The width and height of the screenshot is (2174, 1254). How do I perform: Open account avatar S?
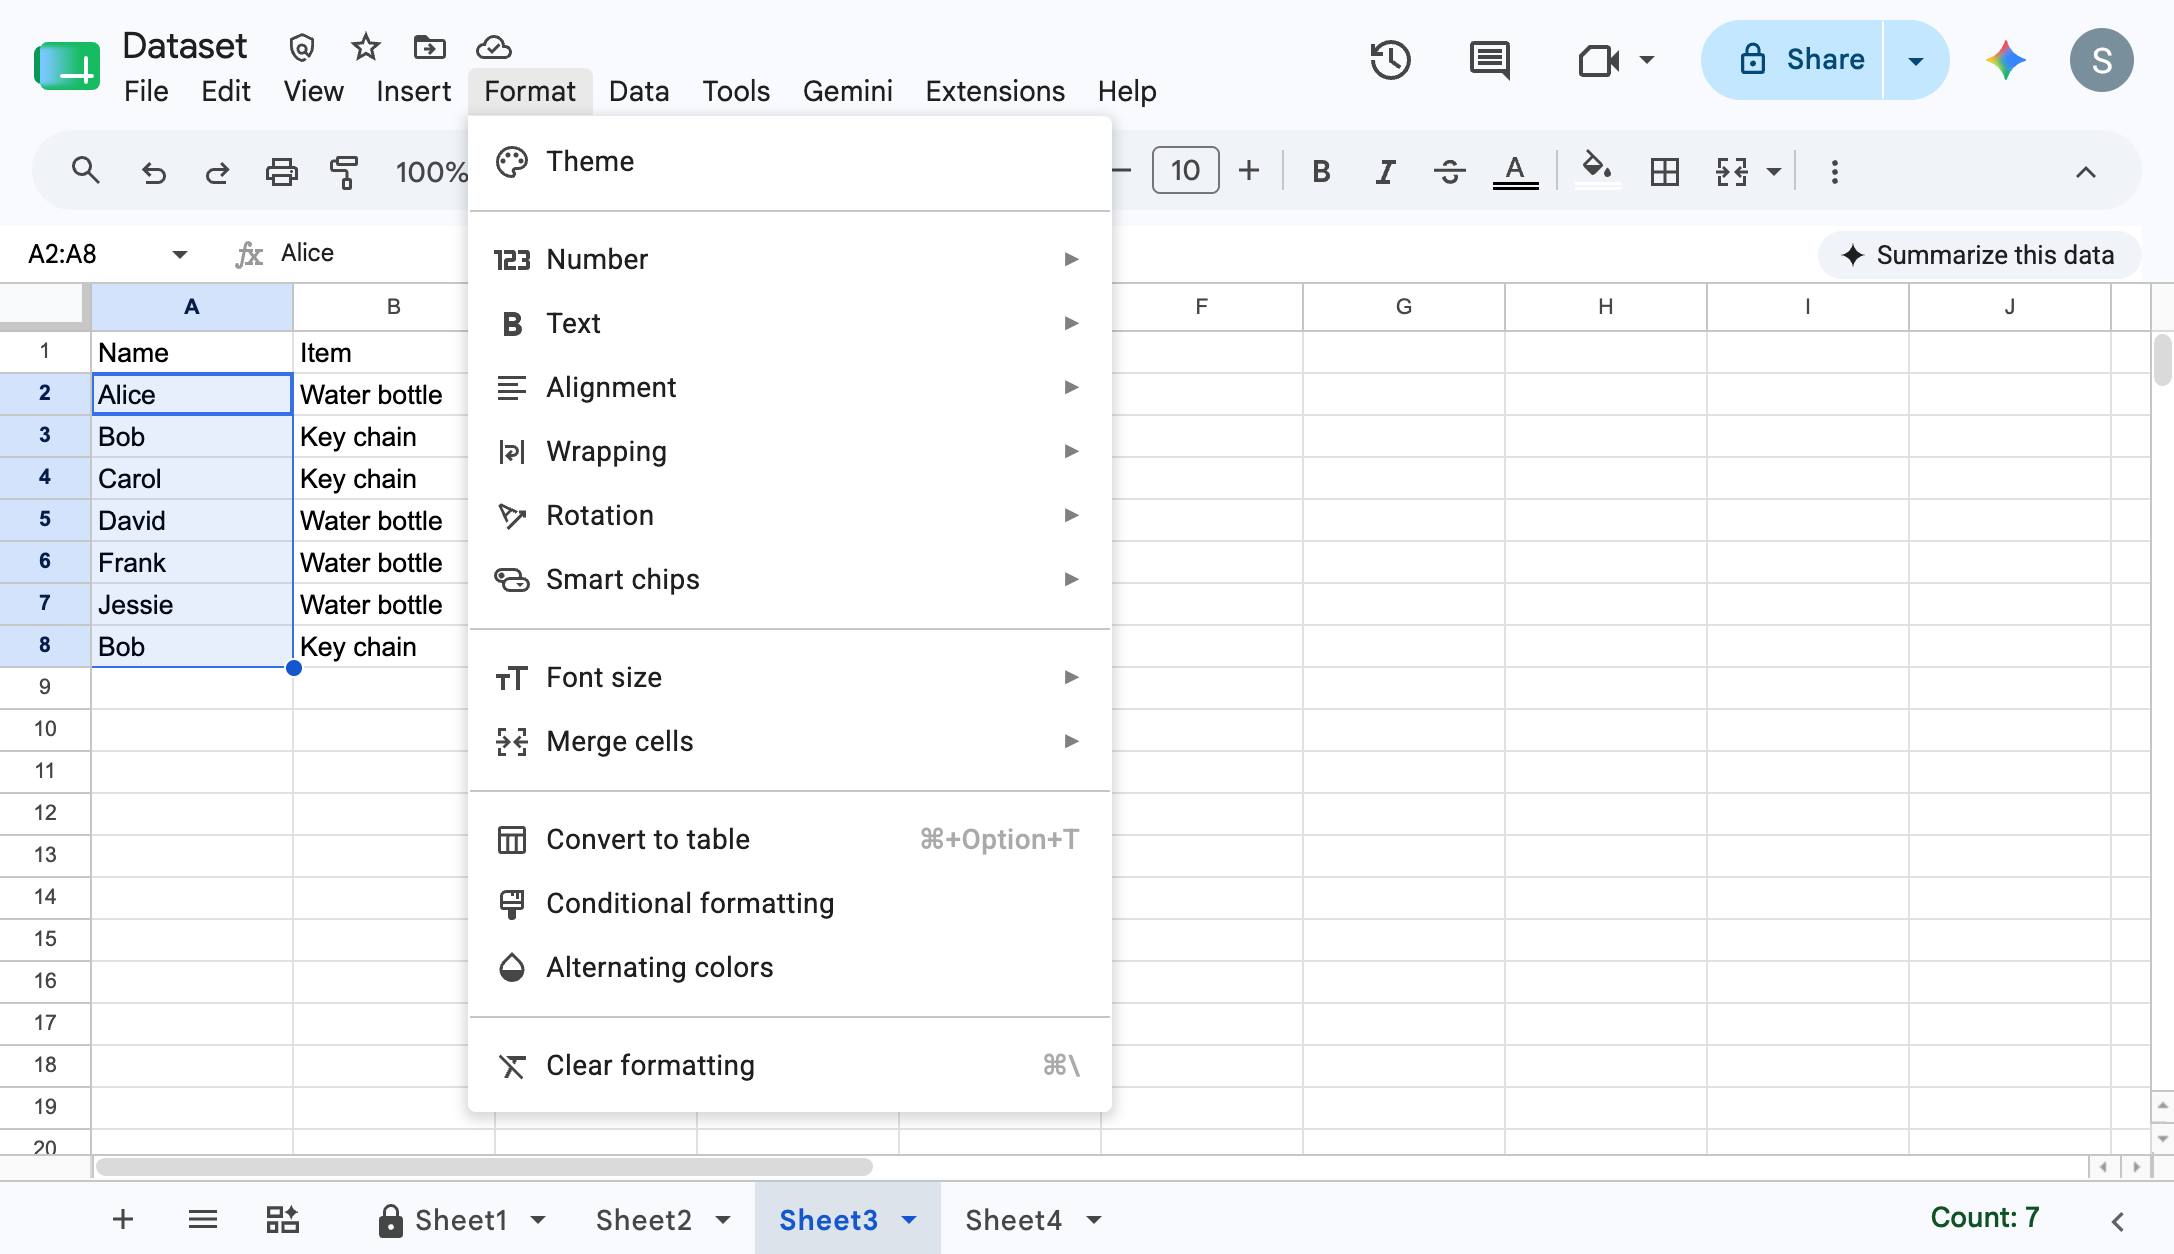point(2101,60)
